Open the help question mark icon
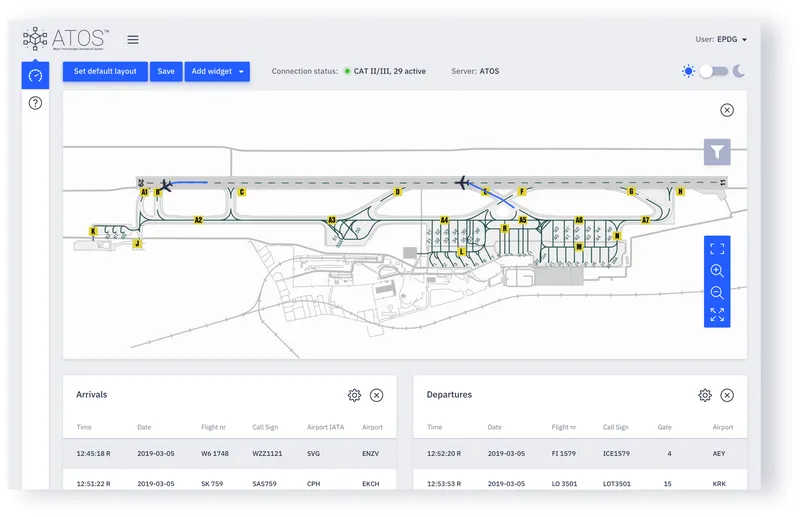Screen dimensions: 800x517 pos(35,103)
